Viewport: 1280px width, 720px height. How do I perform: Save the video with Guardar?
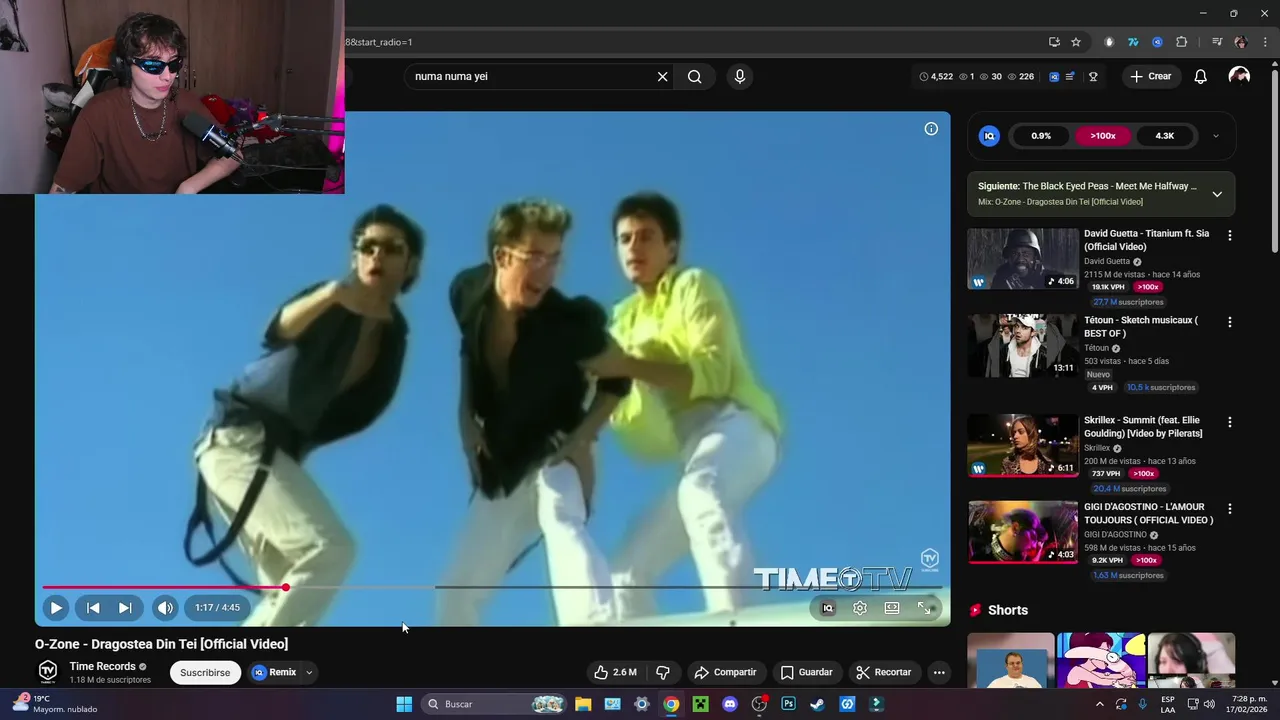[x=807, y=672]
